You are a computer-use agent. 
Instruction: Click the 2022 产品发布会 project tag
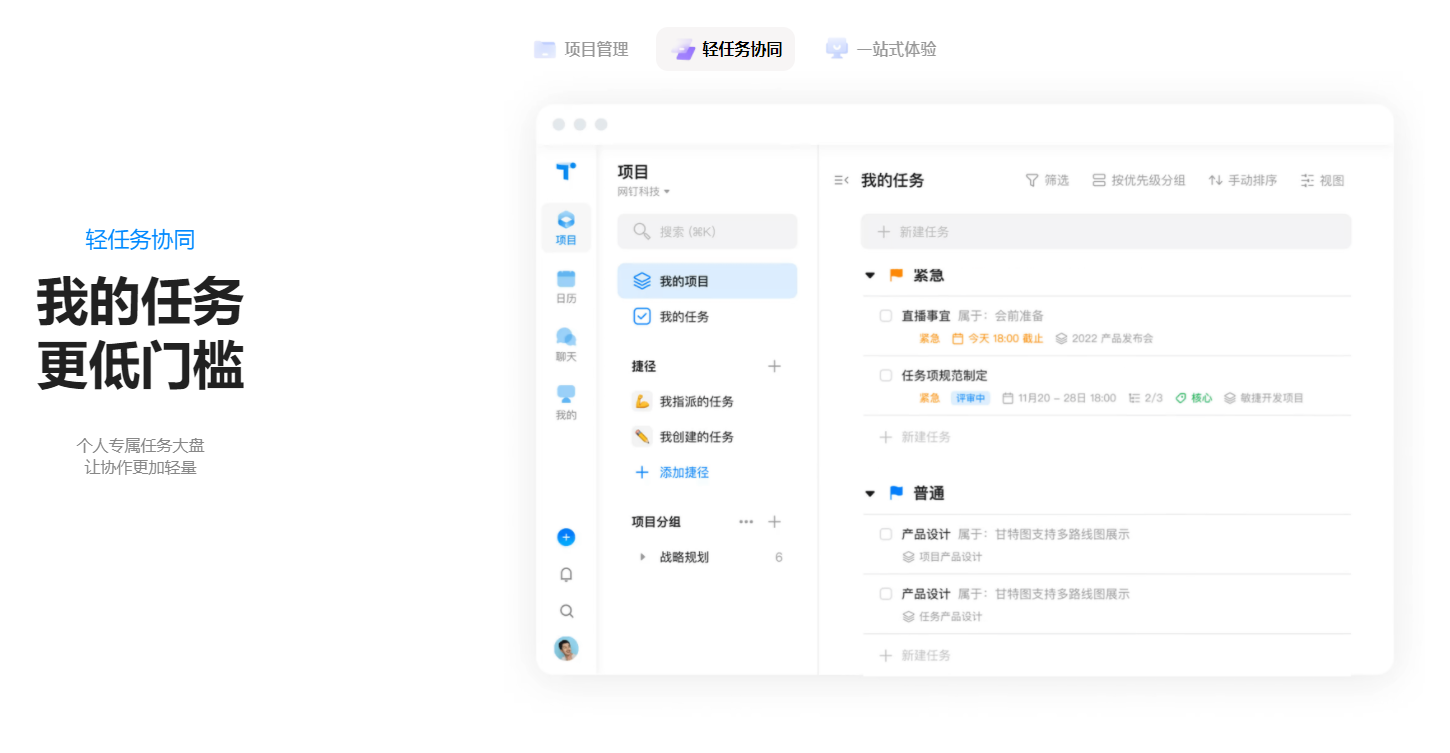(1105, 338)
